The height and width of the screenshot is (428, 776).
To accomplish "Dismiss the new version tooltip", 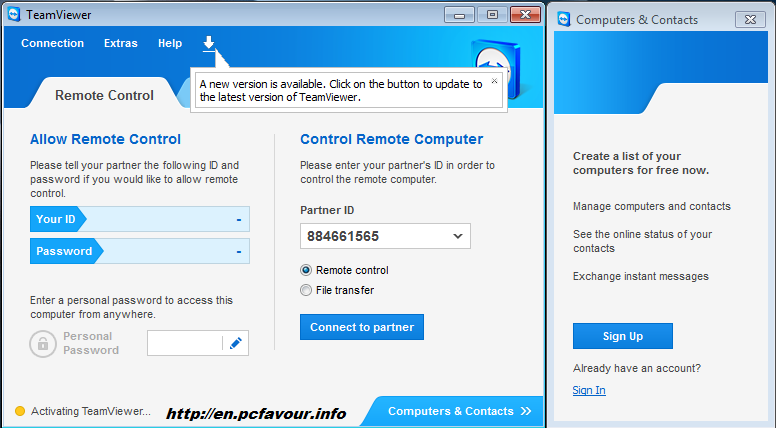I will 494,81.
